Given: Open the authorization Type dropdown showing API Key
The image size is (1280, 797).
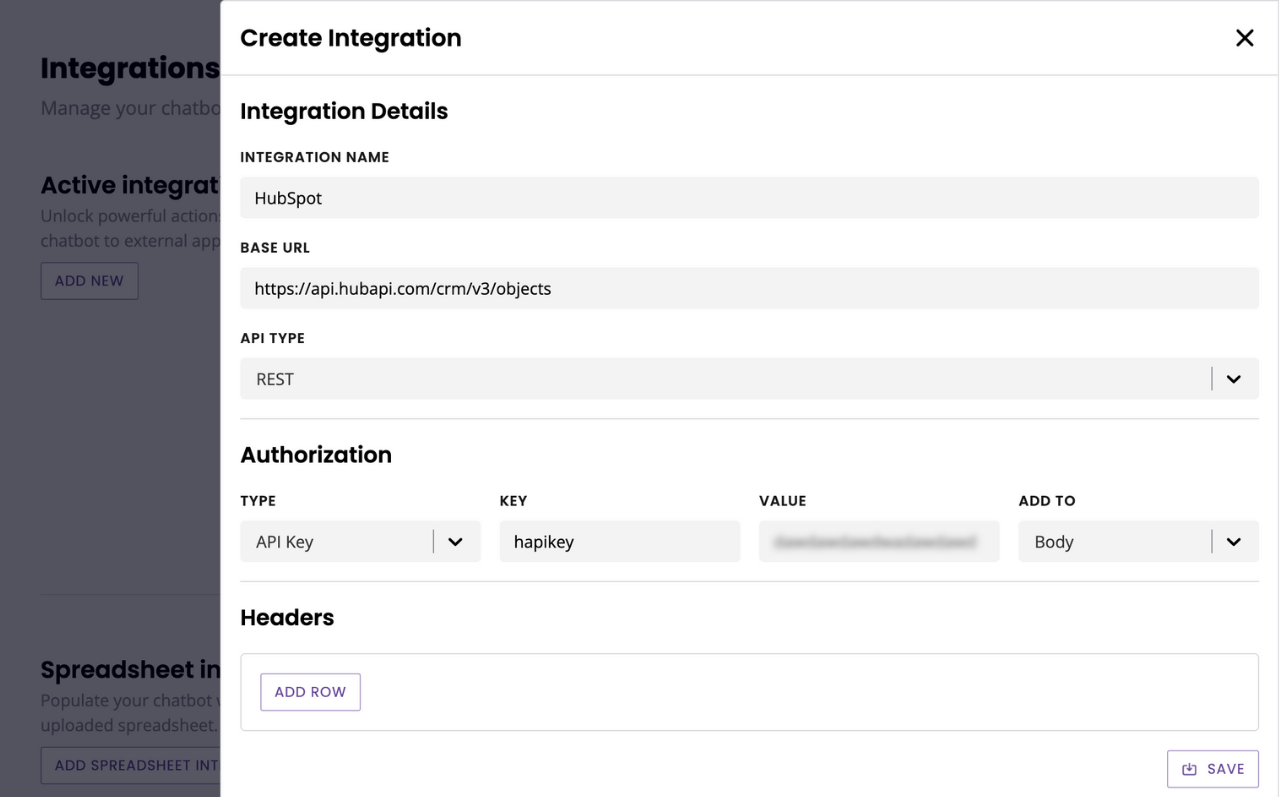Looking at the screenshot, I should pos(360,542).
